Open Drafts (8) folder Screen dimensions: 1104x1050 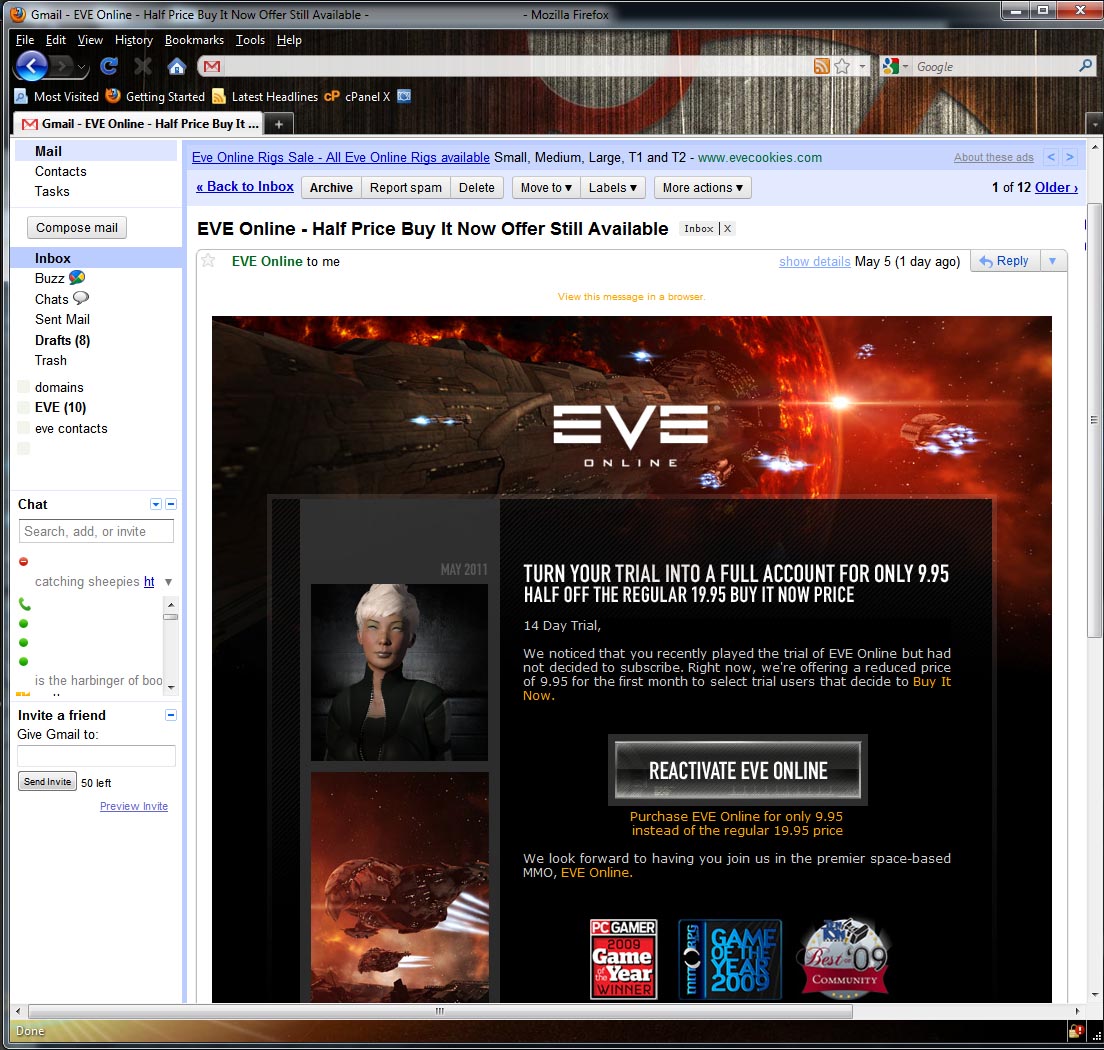click(x=63, y=340)
